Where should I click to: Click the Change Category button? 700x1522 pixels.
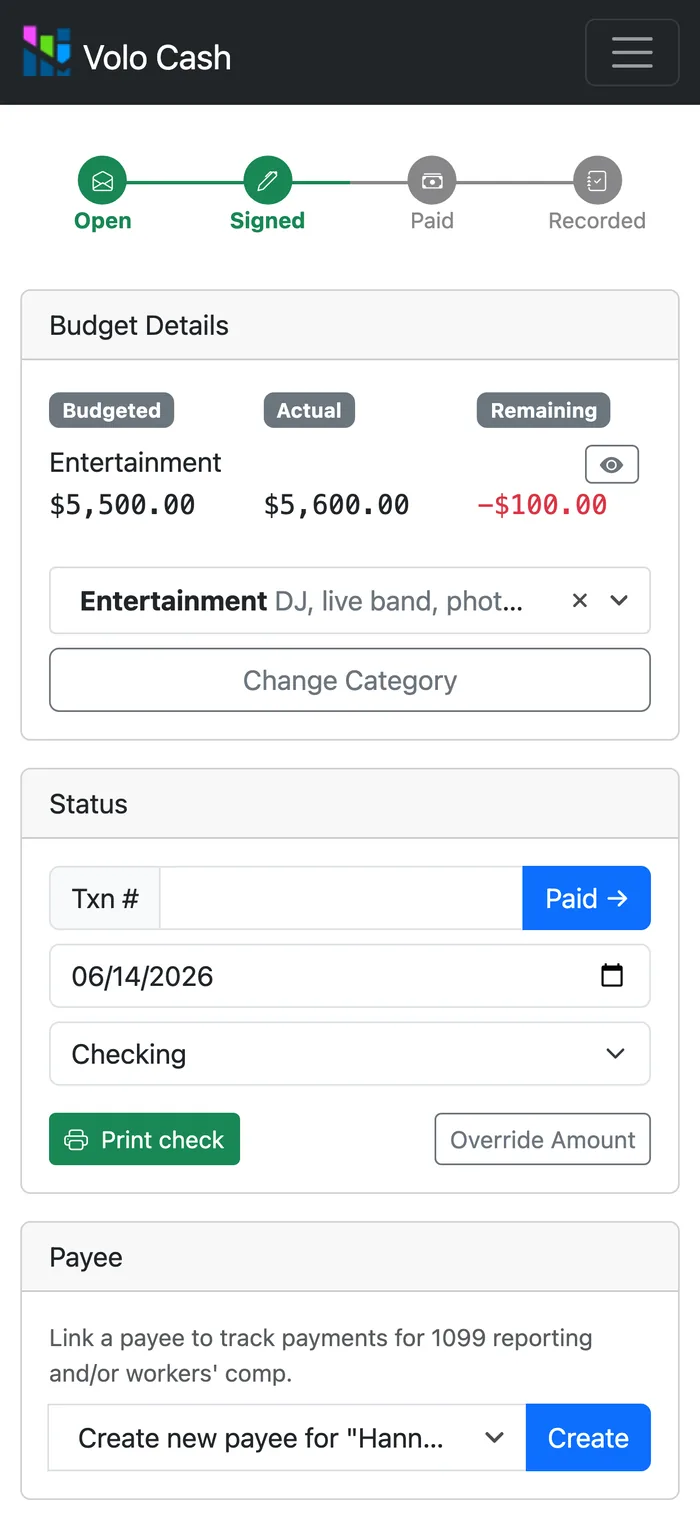pos(350,680)
